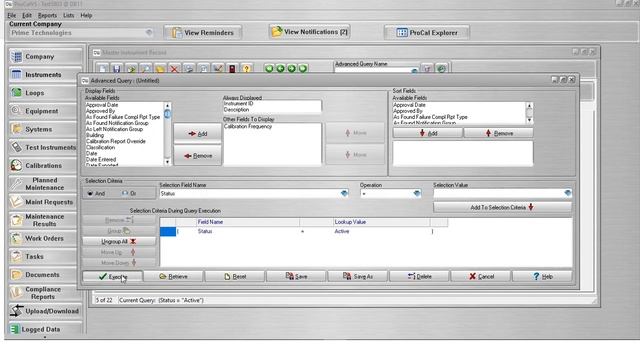Click the View Reminders button
Viewport: 640px width, 360px height.
[x=203, y=33]
